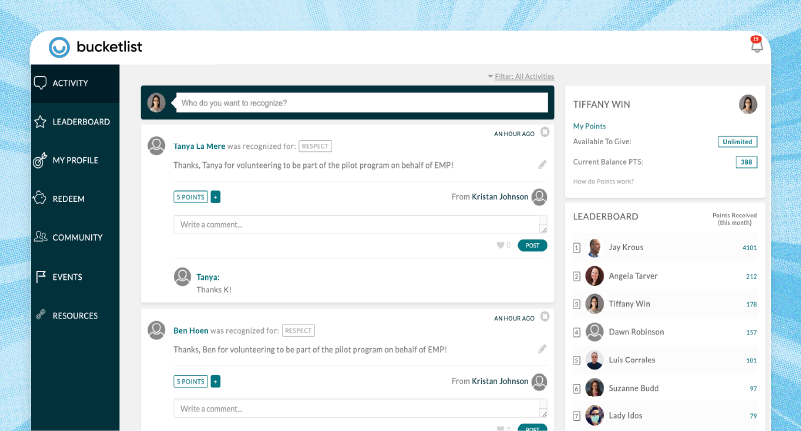Image resolution: width=801 pixels, height=431 pixels.
Task: Go to Leaderboard in sidebar
Action: click(x=75, y=122)
